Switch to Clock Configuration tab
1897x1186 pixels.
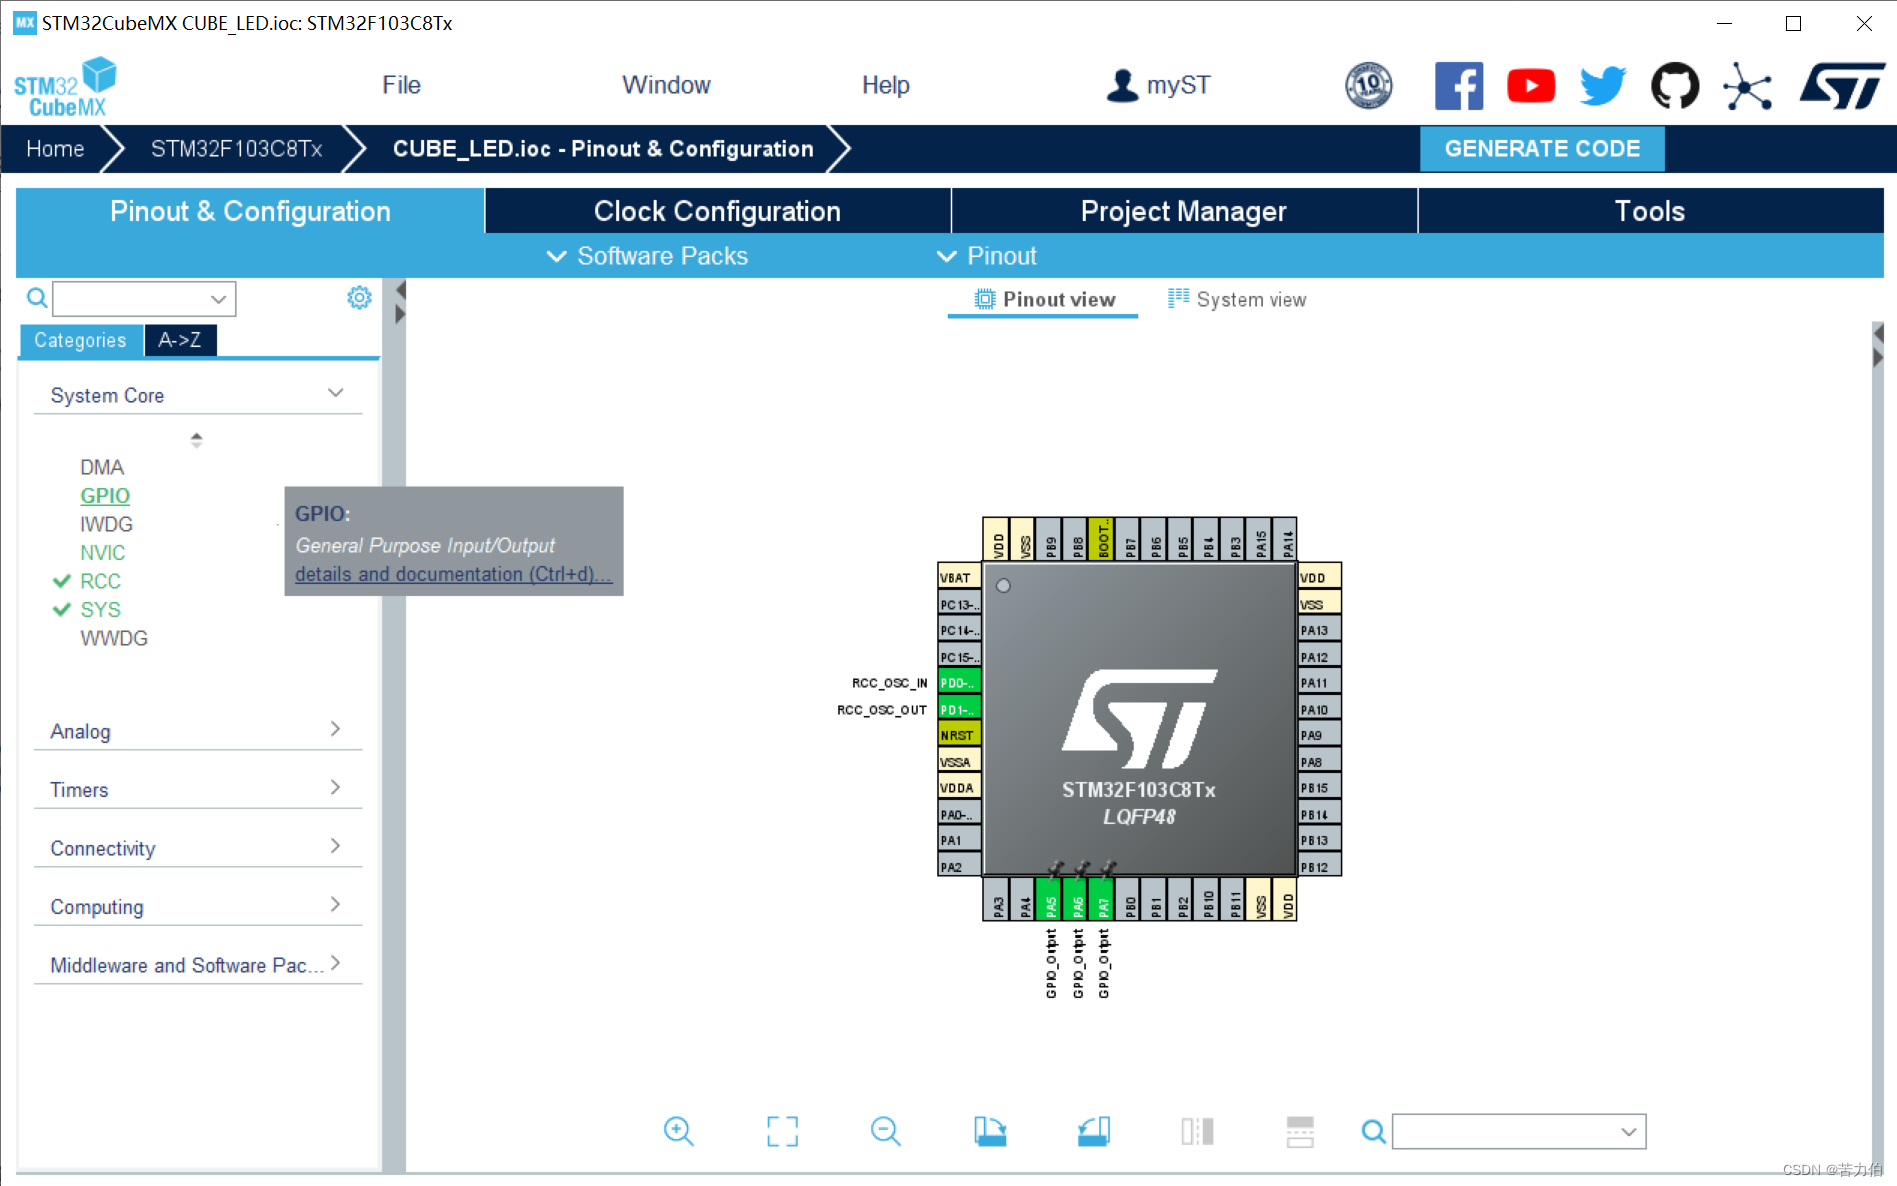[x=717, y=211]
